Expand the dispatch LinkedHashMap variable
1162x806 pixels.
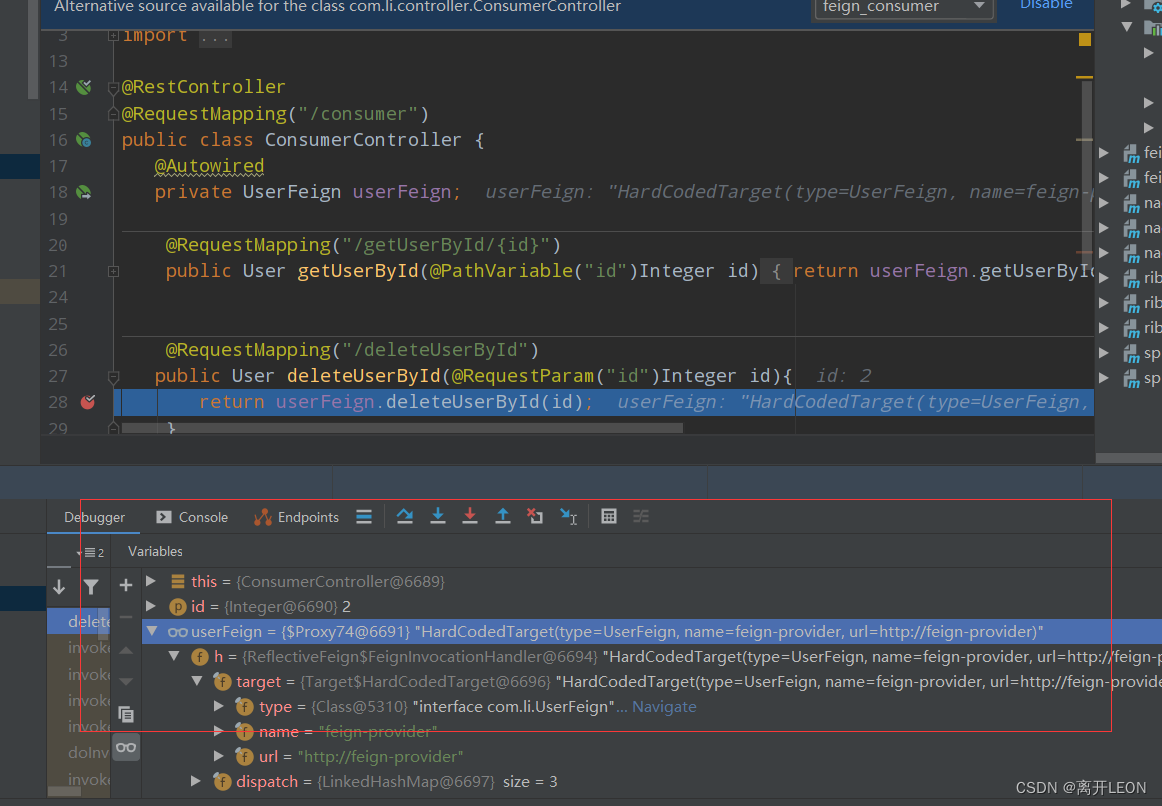(x=196, y=781)
